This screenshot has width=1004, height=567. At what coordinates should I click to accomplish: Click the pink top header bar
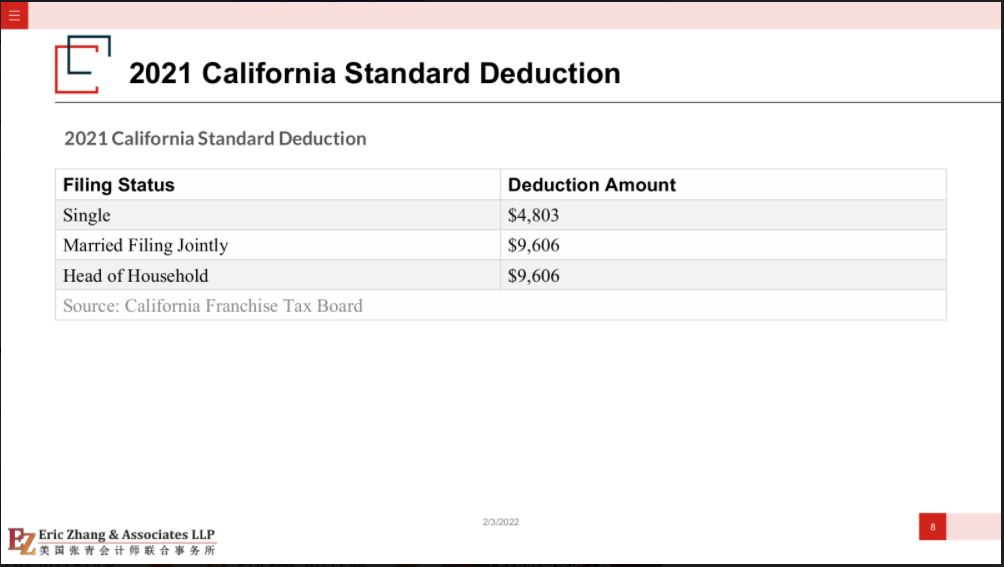(x=515, y=15)
